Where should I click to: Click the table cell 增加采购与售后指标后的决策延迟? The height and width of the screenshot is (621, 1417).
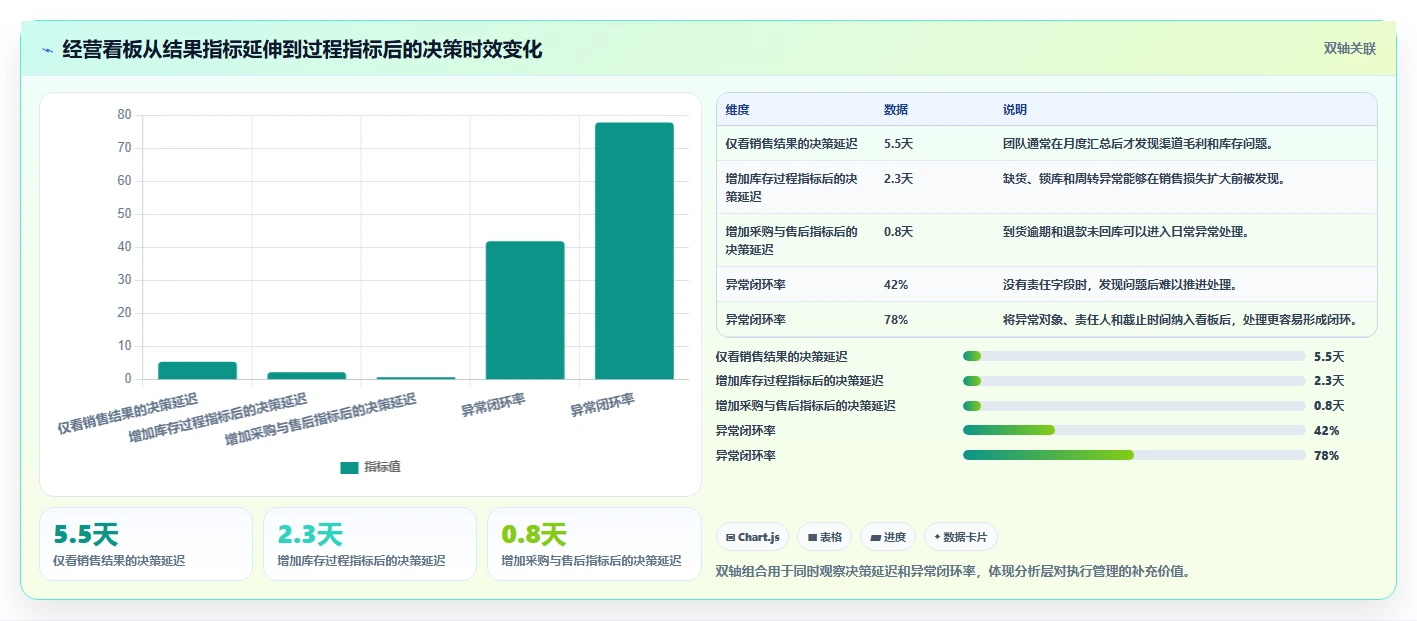click(791, 240)
